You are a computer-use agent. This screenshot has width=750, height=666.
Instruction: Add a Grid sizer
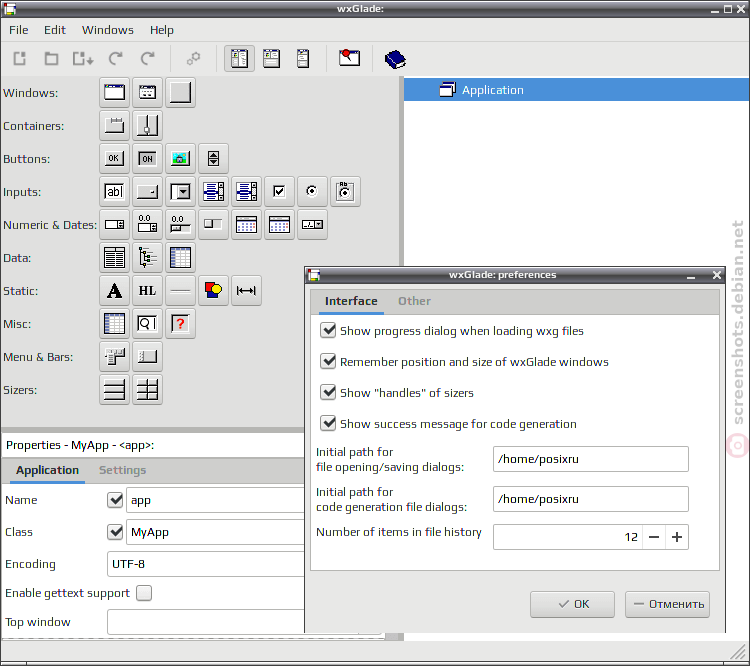point(147,389)
